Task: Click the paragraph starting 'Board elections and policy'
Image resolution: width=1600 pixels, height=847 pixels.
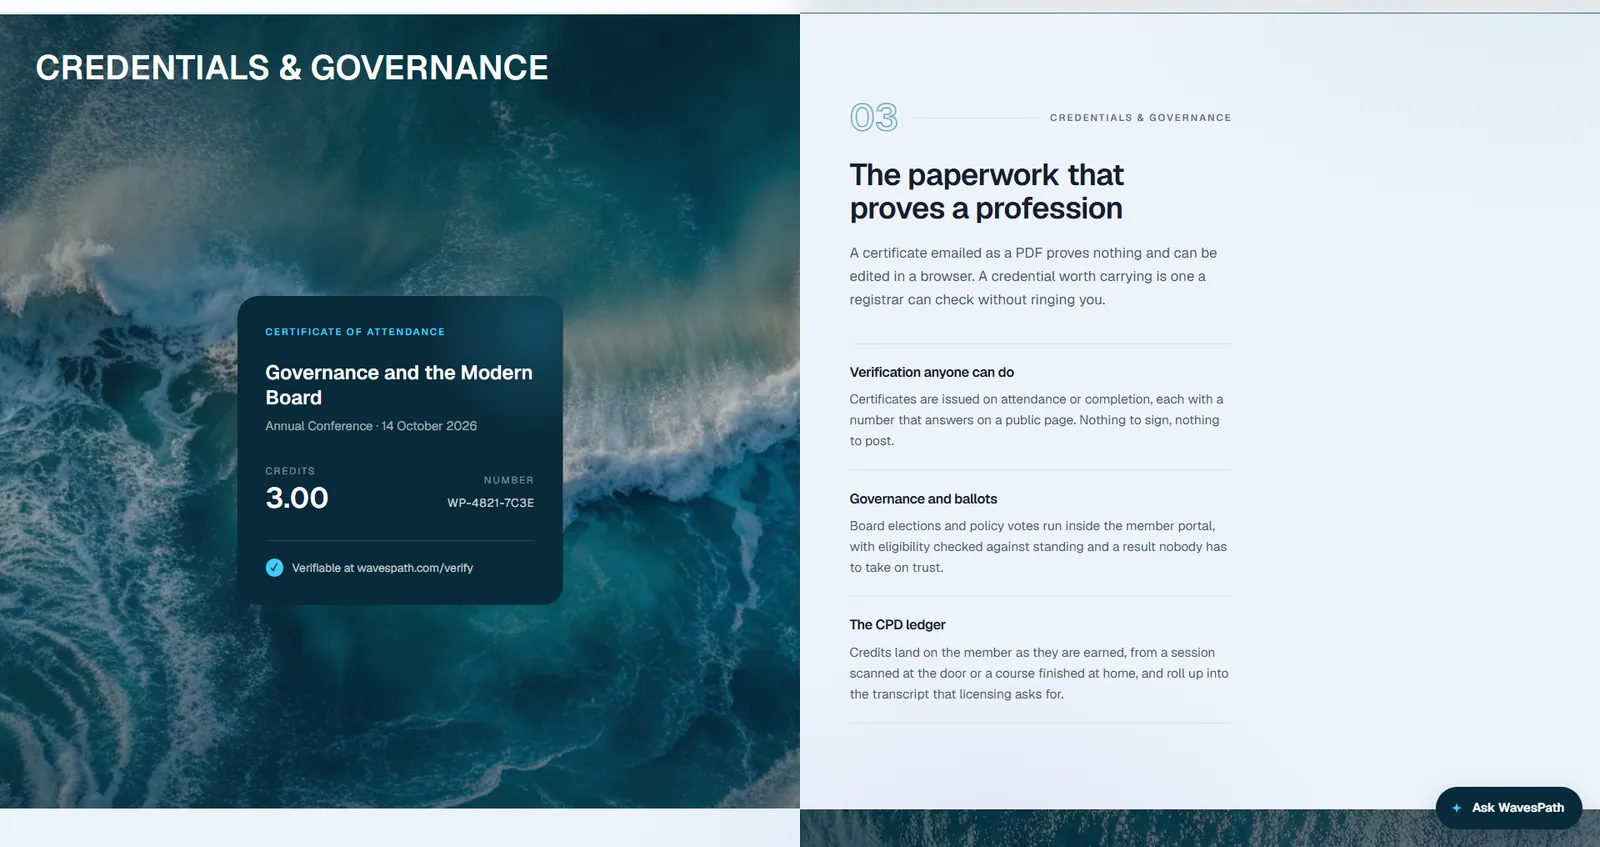Action: click(x=1038, y=547)
